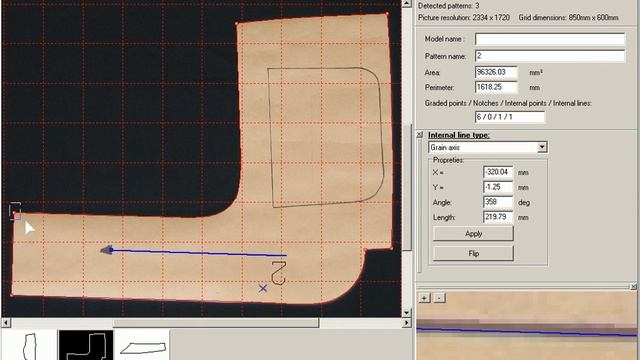Close the zoom preview panel

pos(633,287)
